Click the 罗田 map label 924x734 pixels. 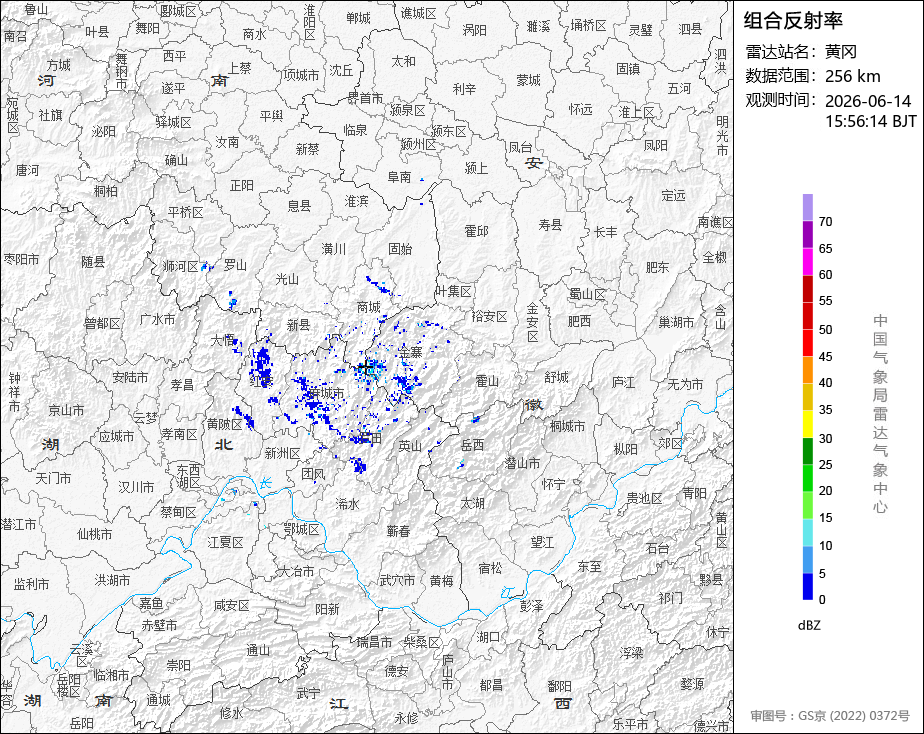(x=371, y=438)
